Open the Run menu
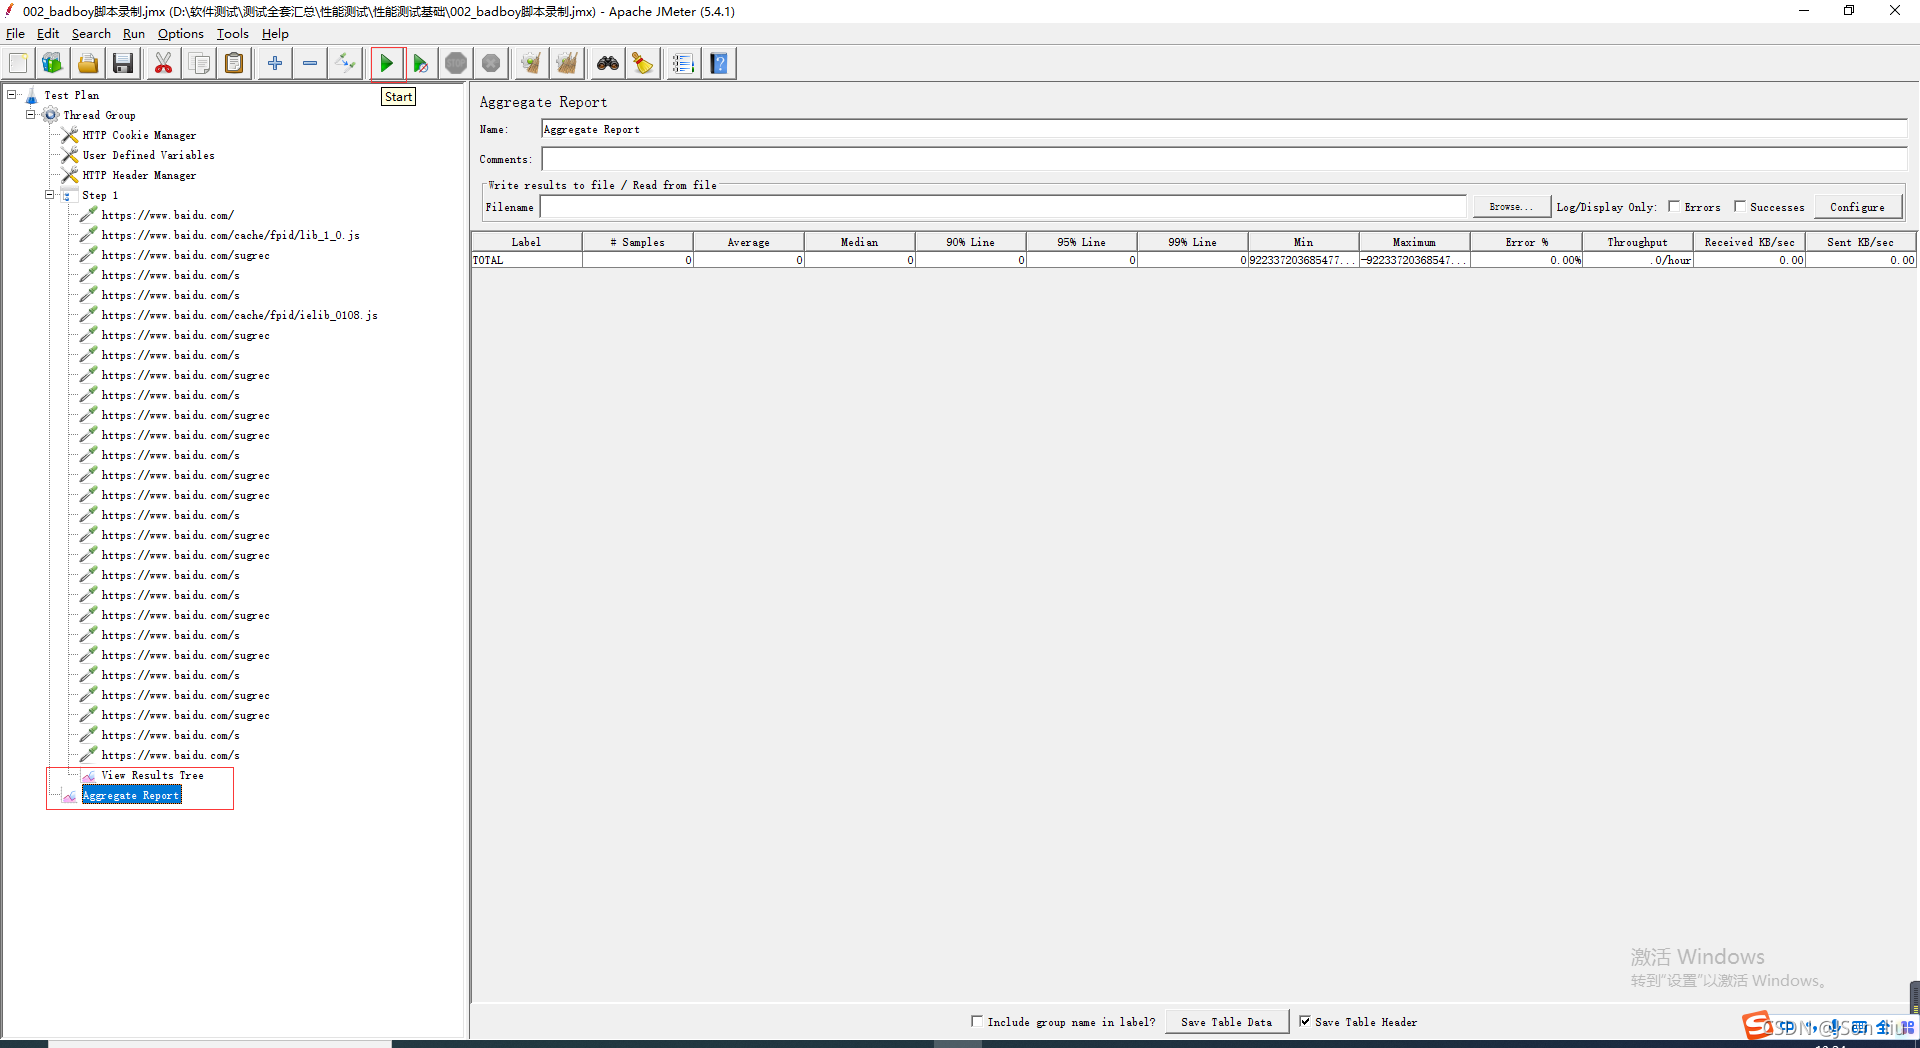 [x=134, y=34]
